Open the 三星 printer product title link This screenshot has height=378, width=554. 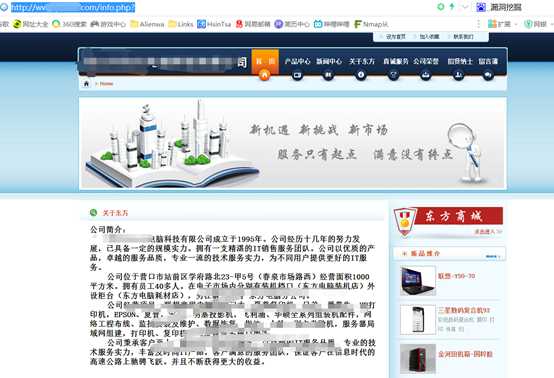[x=464, y=311]
